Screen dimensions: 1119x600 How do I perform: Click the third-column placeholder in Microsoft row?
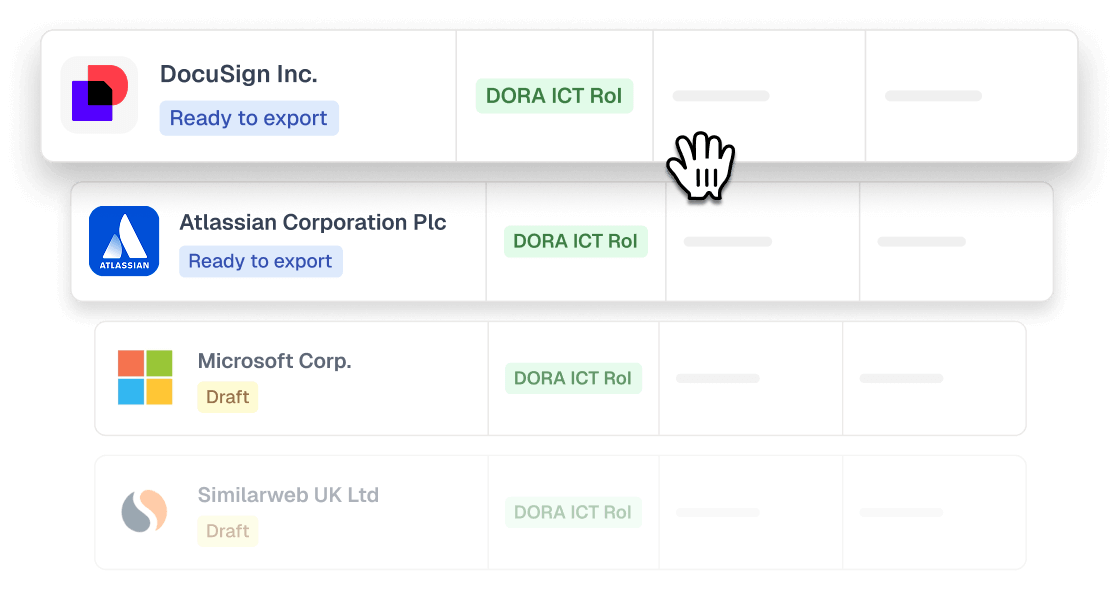[717, 378]
